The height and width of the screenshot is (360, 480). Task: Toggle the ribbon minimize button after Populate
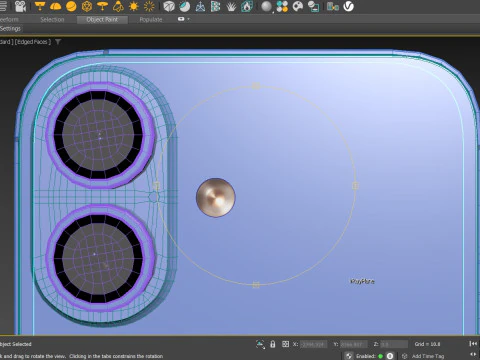[181, 19]
